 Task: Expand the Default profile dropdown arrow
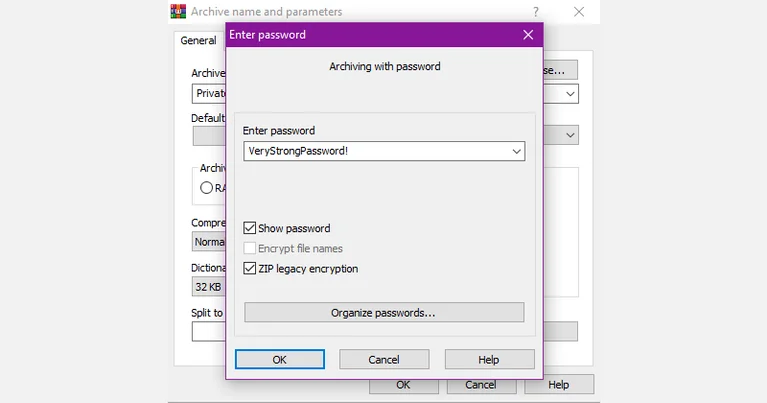click(570, 135)
